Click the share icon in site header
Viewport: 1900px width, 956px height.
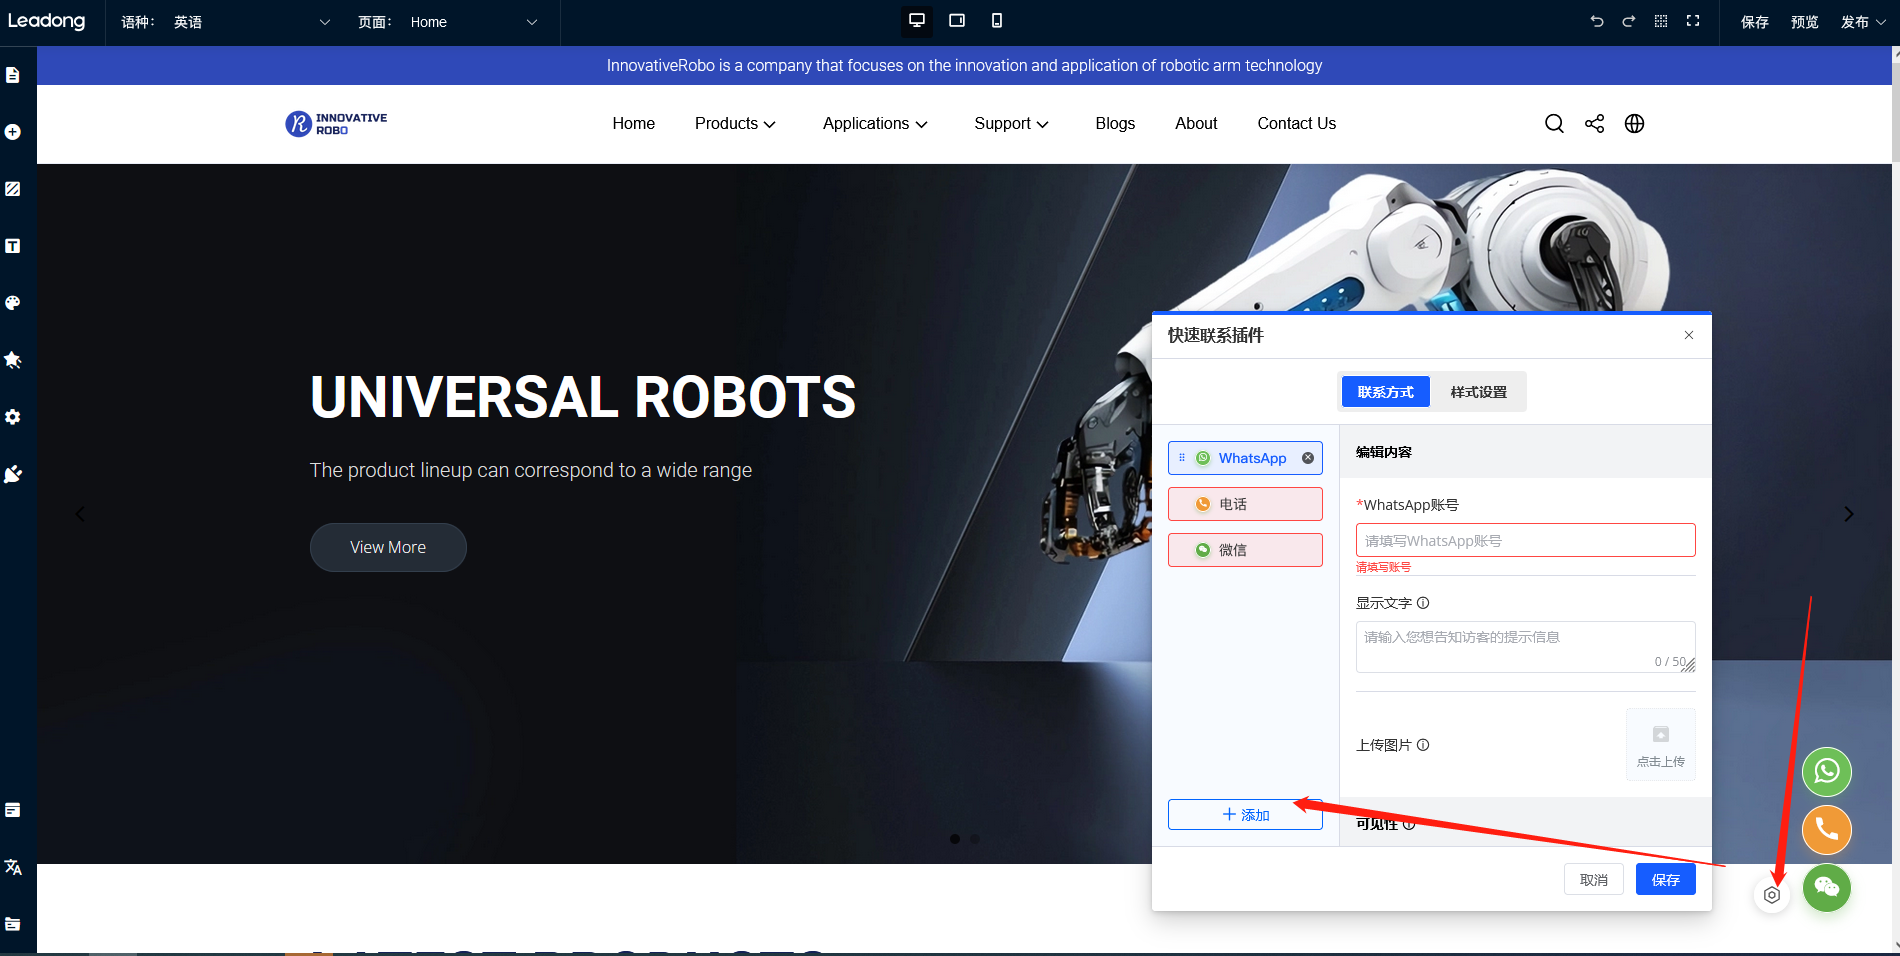[x=1594, y=124]
